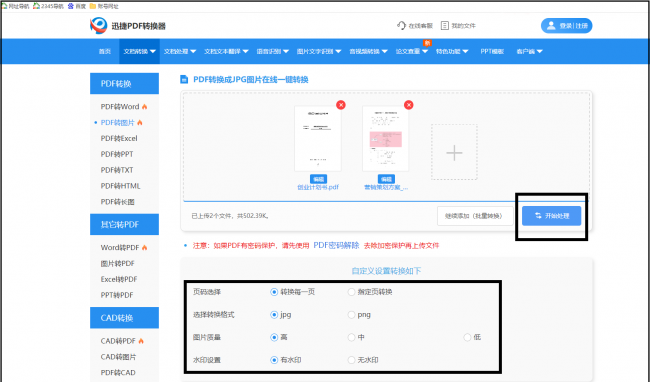Open PPT转PDF in the sidebar
The image size is (650, 382).
(x=117, y=295)
